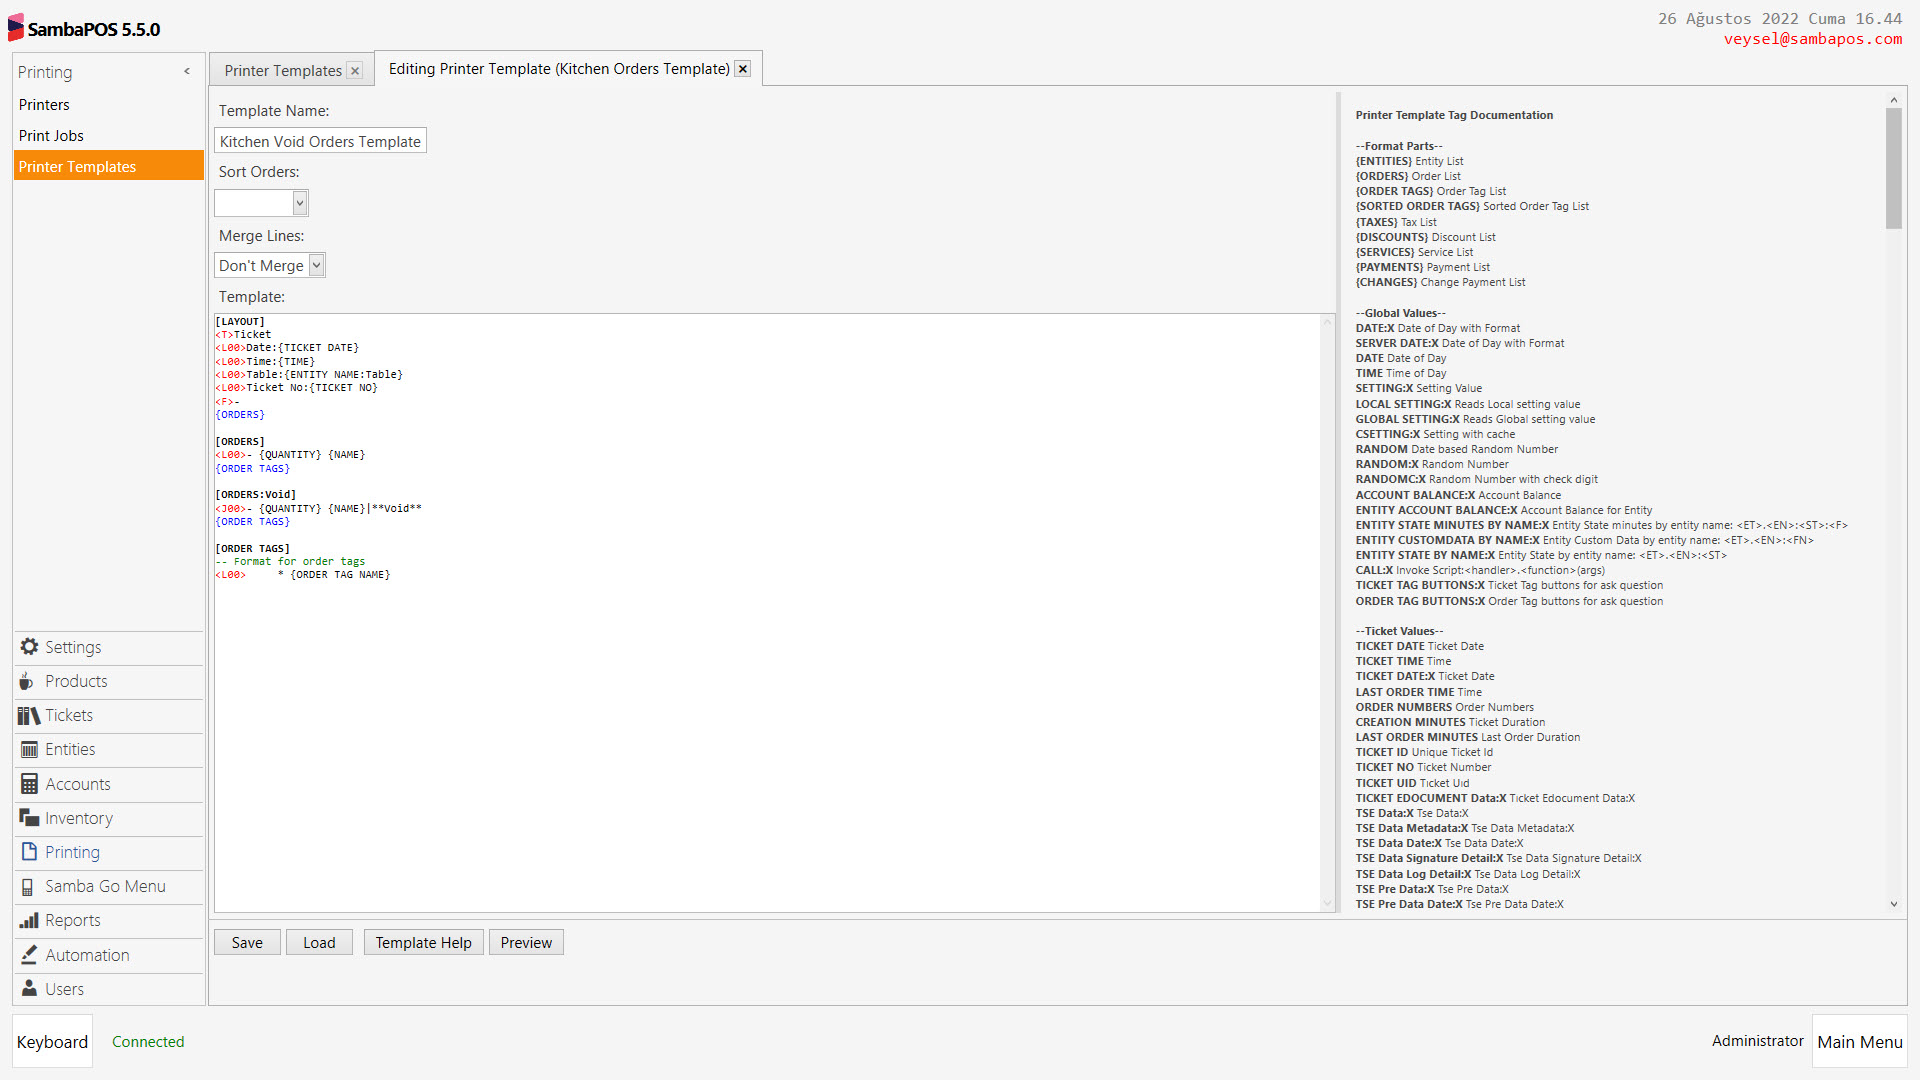Click the '{PAYMENTS} Payment List' doc entry
Image resolution: width=1920 pixels, height=1080 pixels.
point(1422,267)
